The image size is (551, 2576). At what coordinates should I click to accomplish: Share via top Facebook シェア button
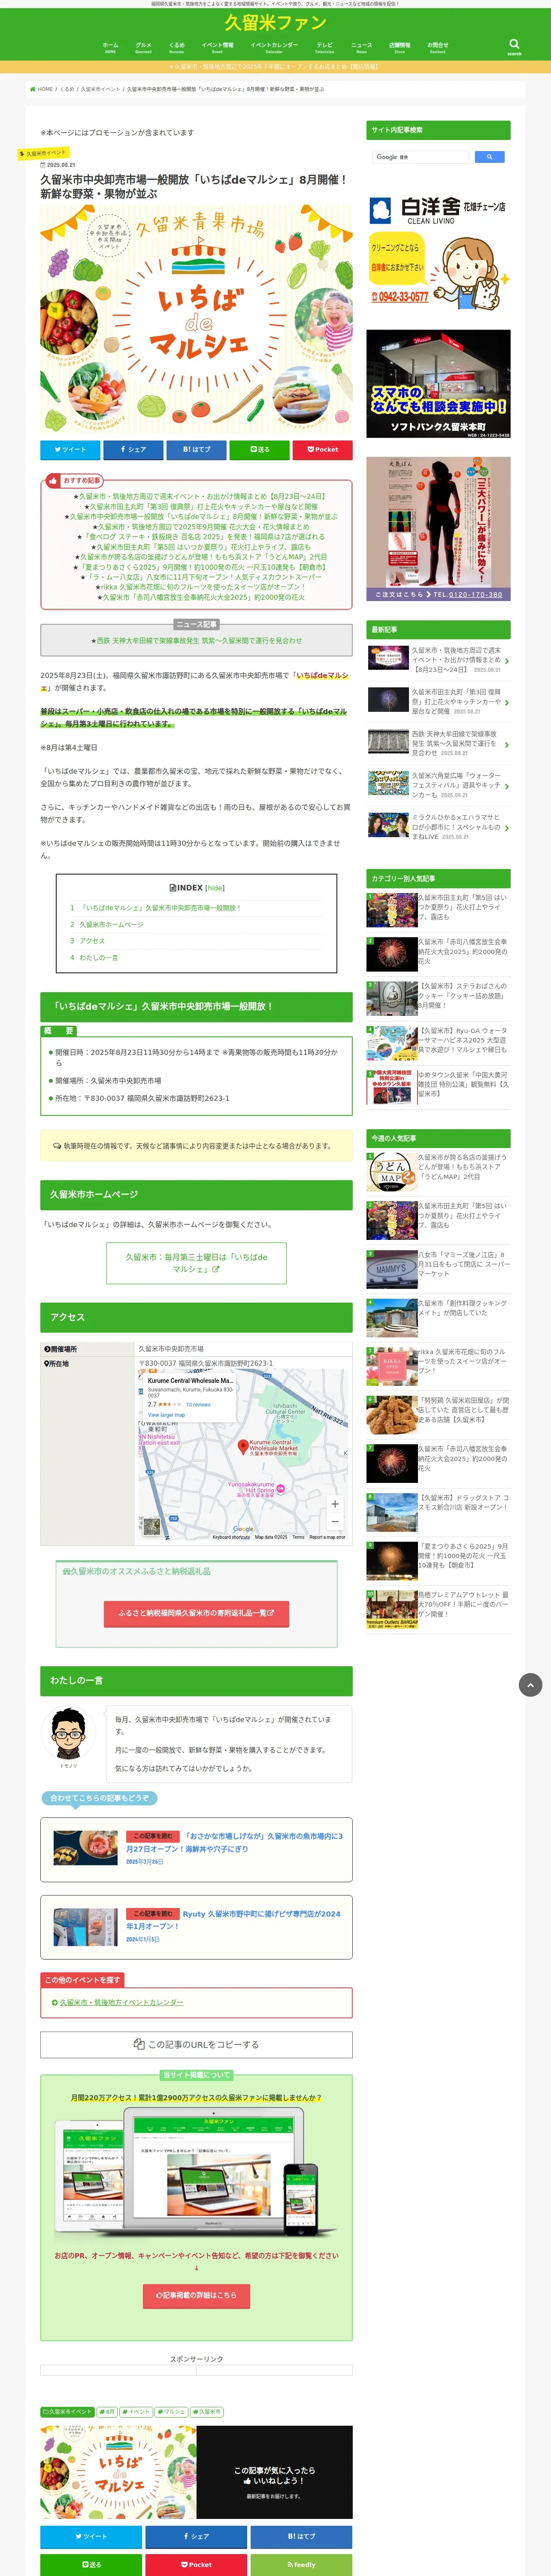(133, 450)
